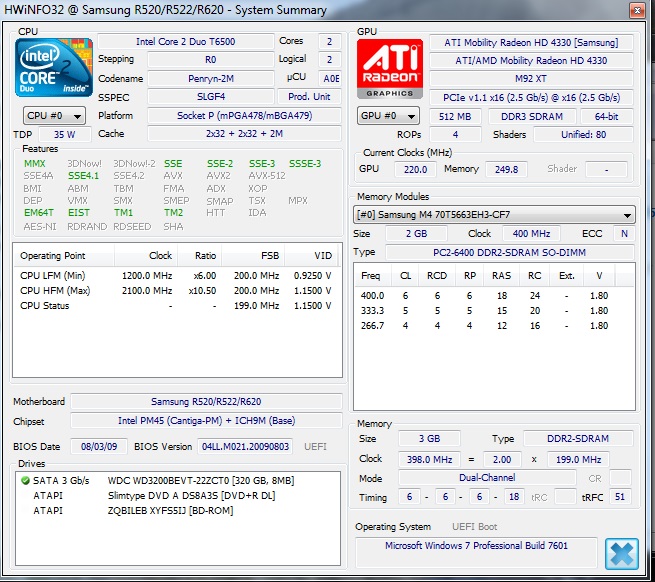Screen dimensions: 655x582
Task: Click the 512 MB video memory field
Action: [455, 117]
